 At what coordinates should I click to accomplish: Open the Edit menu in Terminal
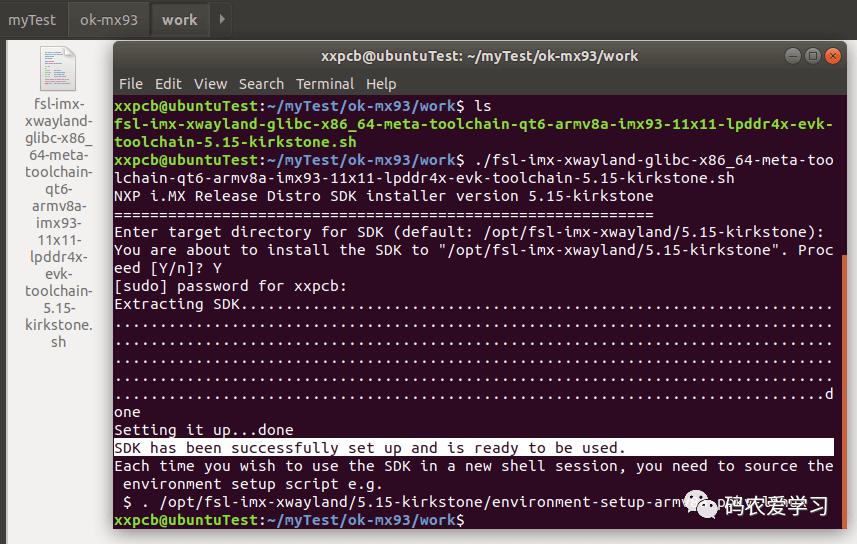pos(168,84)
